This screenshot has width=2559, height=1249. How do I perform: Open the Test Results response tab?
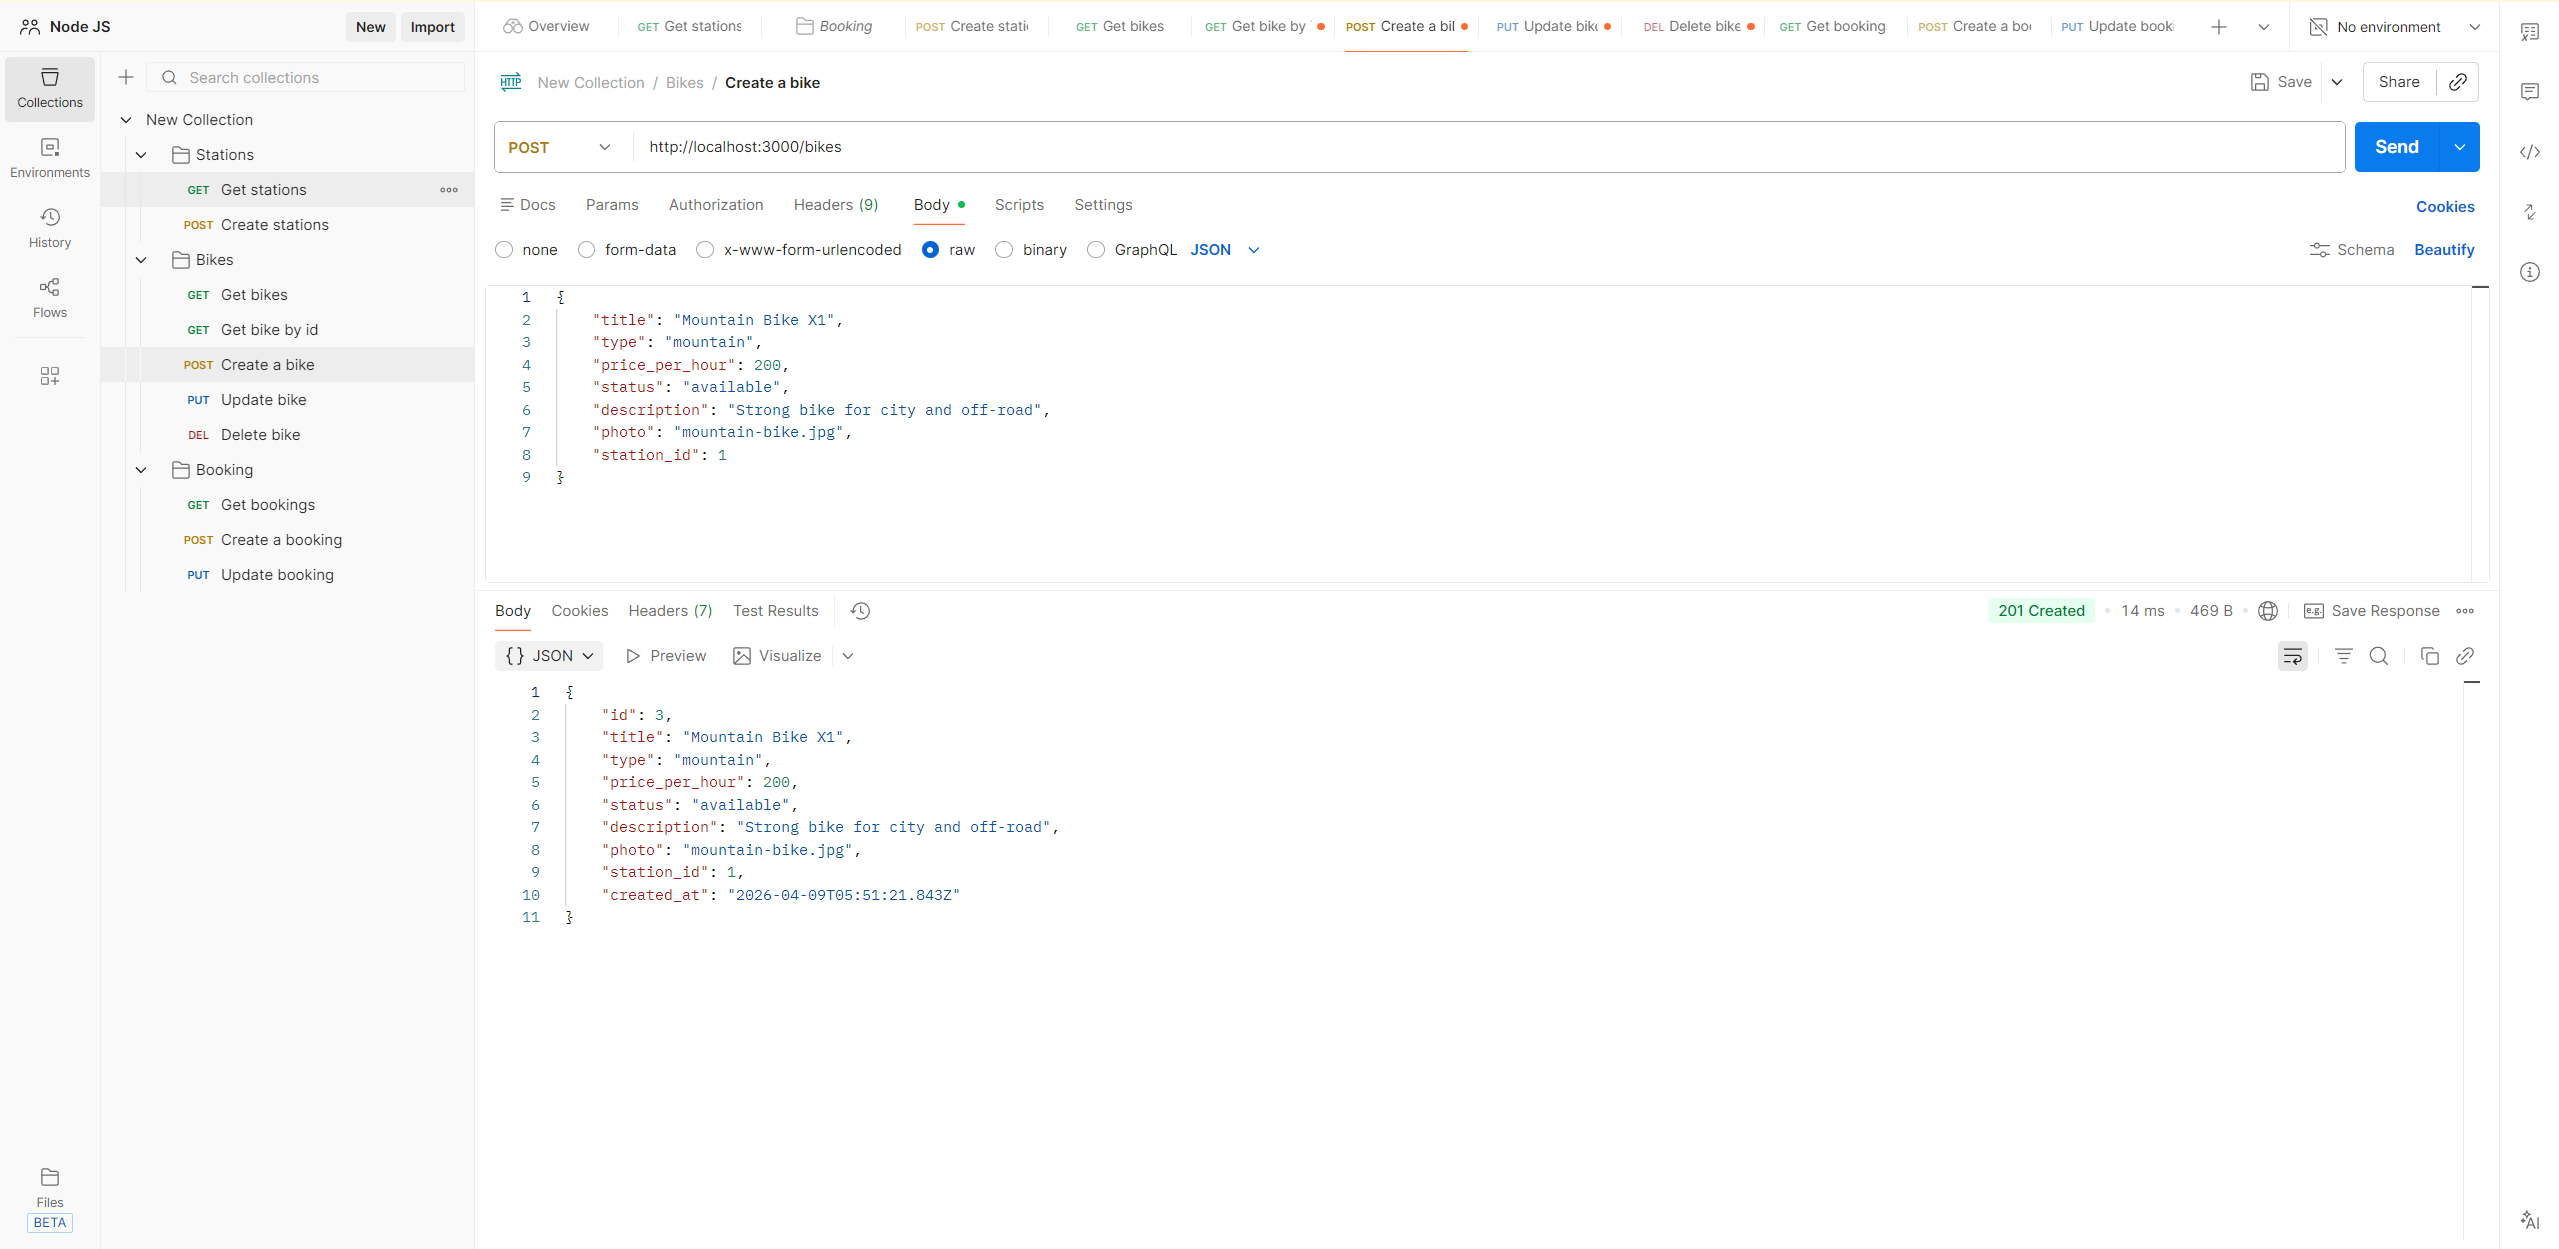click(775, 611)
